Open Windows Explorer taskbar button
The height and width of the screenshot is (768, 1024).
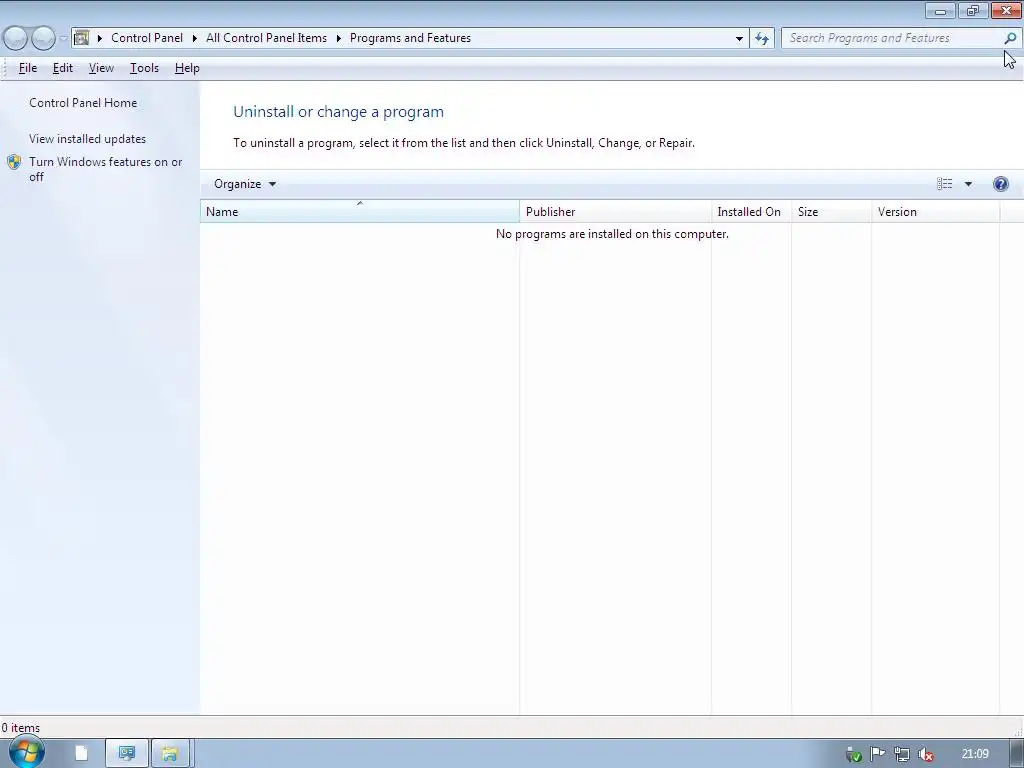coord(170,754)
